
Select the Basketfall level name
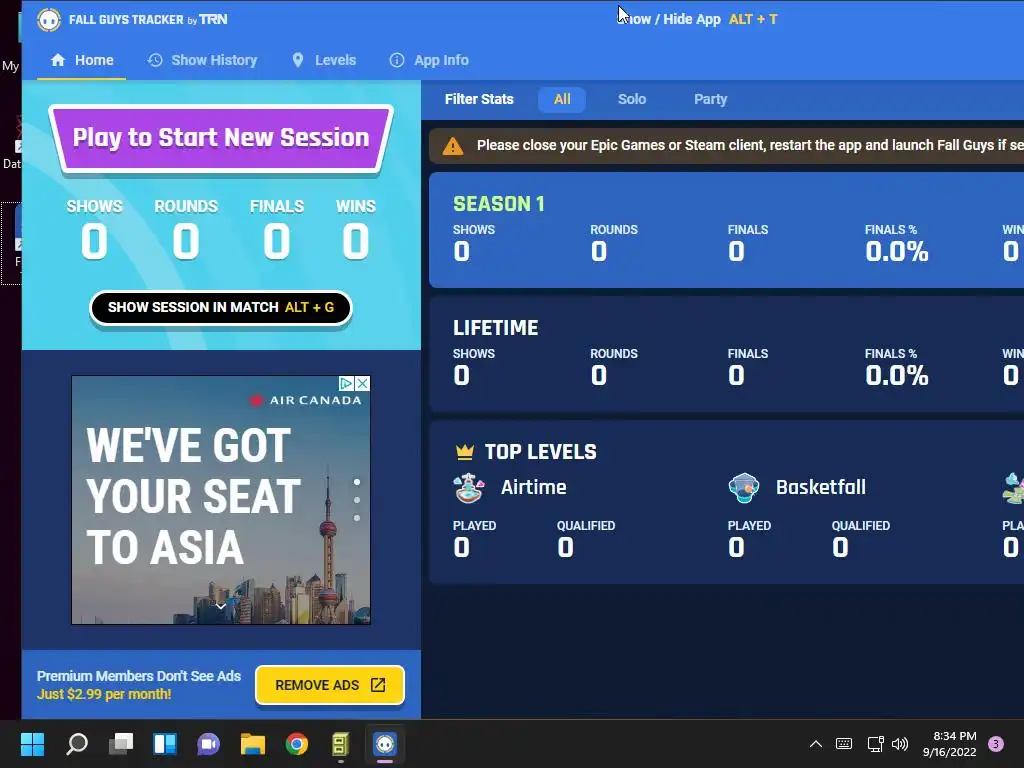(821, 487)
